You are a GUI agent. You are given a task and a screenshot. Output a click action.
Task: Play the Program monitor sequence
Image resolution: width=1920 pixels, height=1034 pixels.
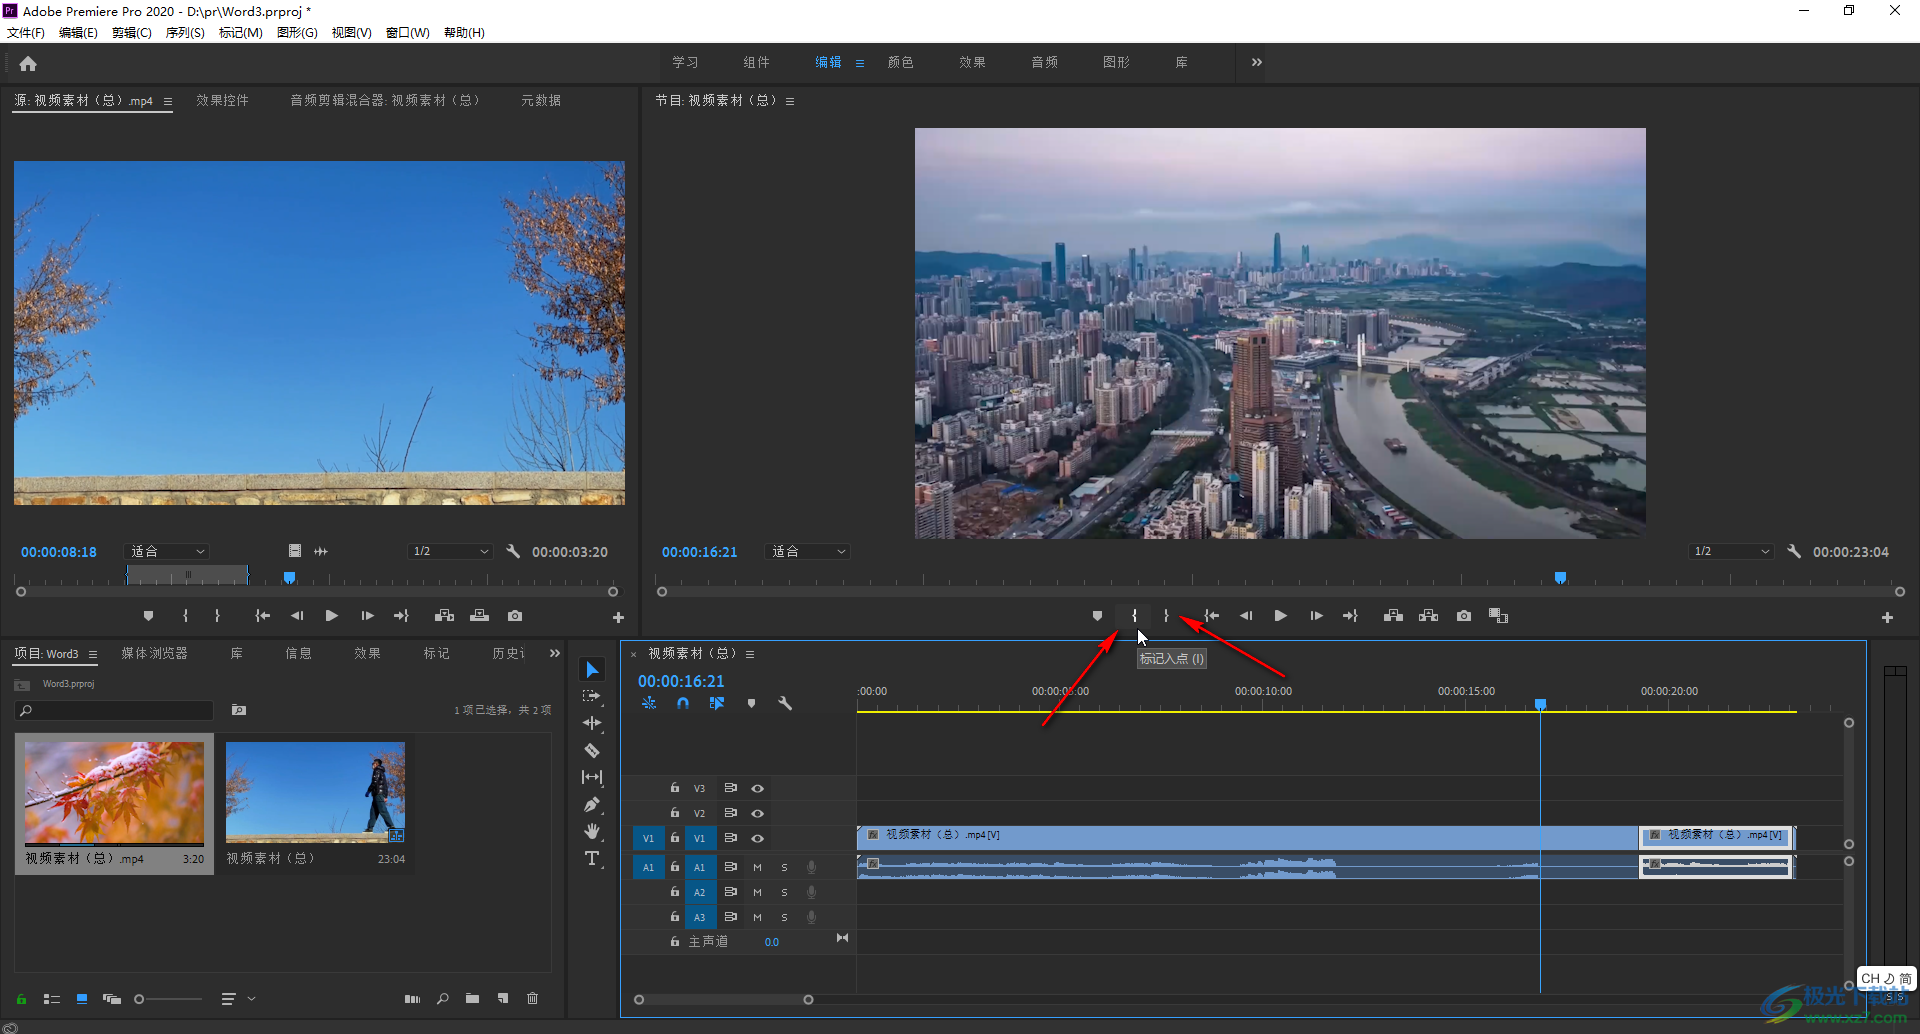(x=1280, y=616)
